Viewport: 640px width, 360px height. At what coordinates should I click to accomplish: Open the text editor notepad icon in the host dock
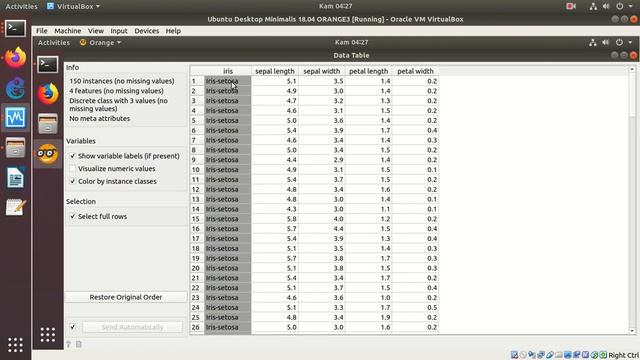tap(15, 207)
